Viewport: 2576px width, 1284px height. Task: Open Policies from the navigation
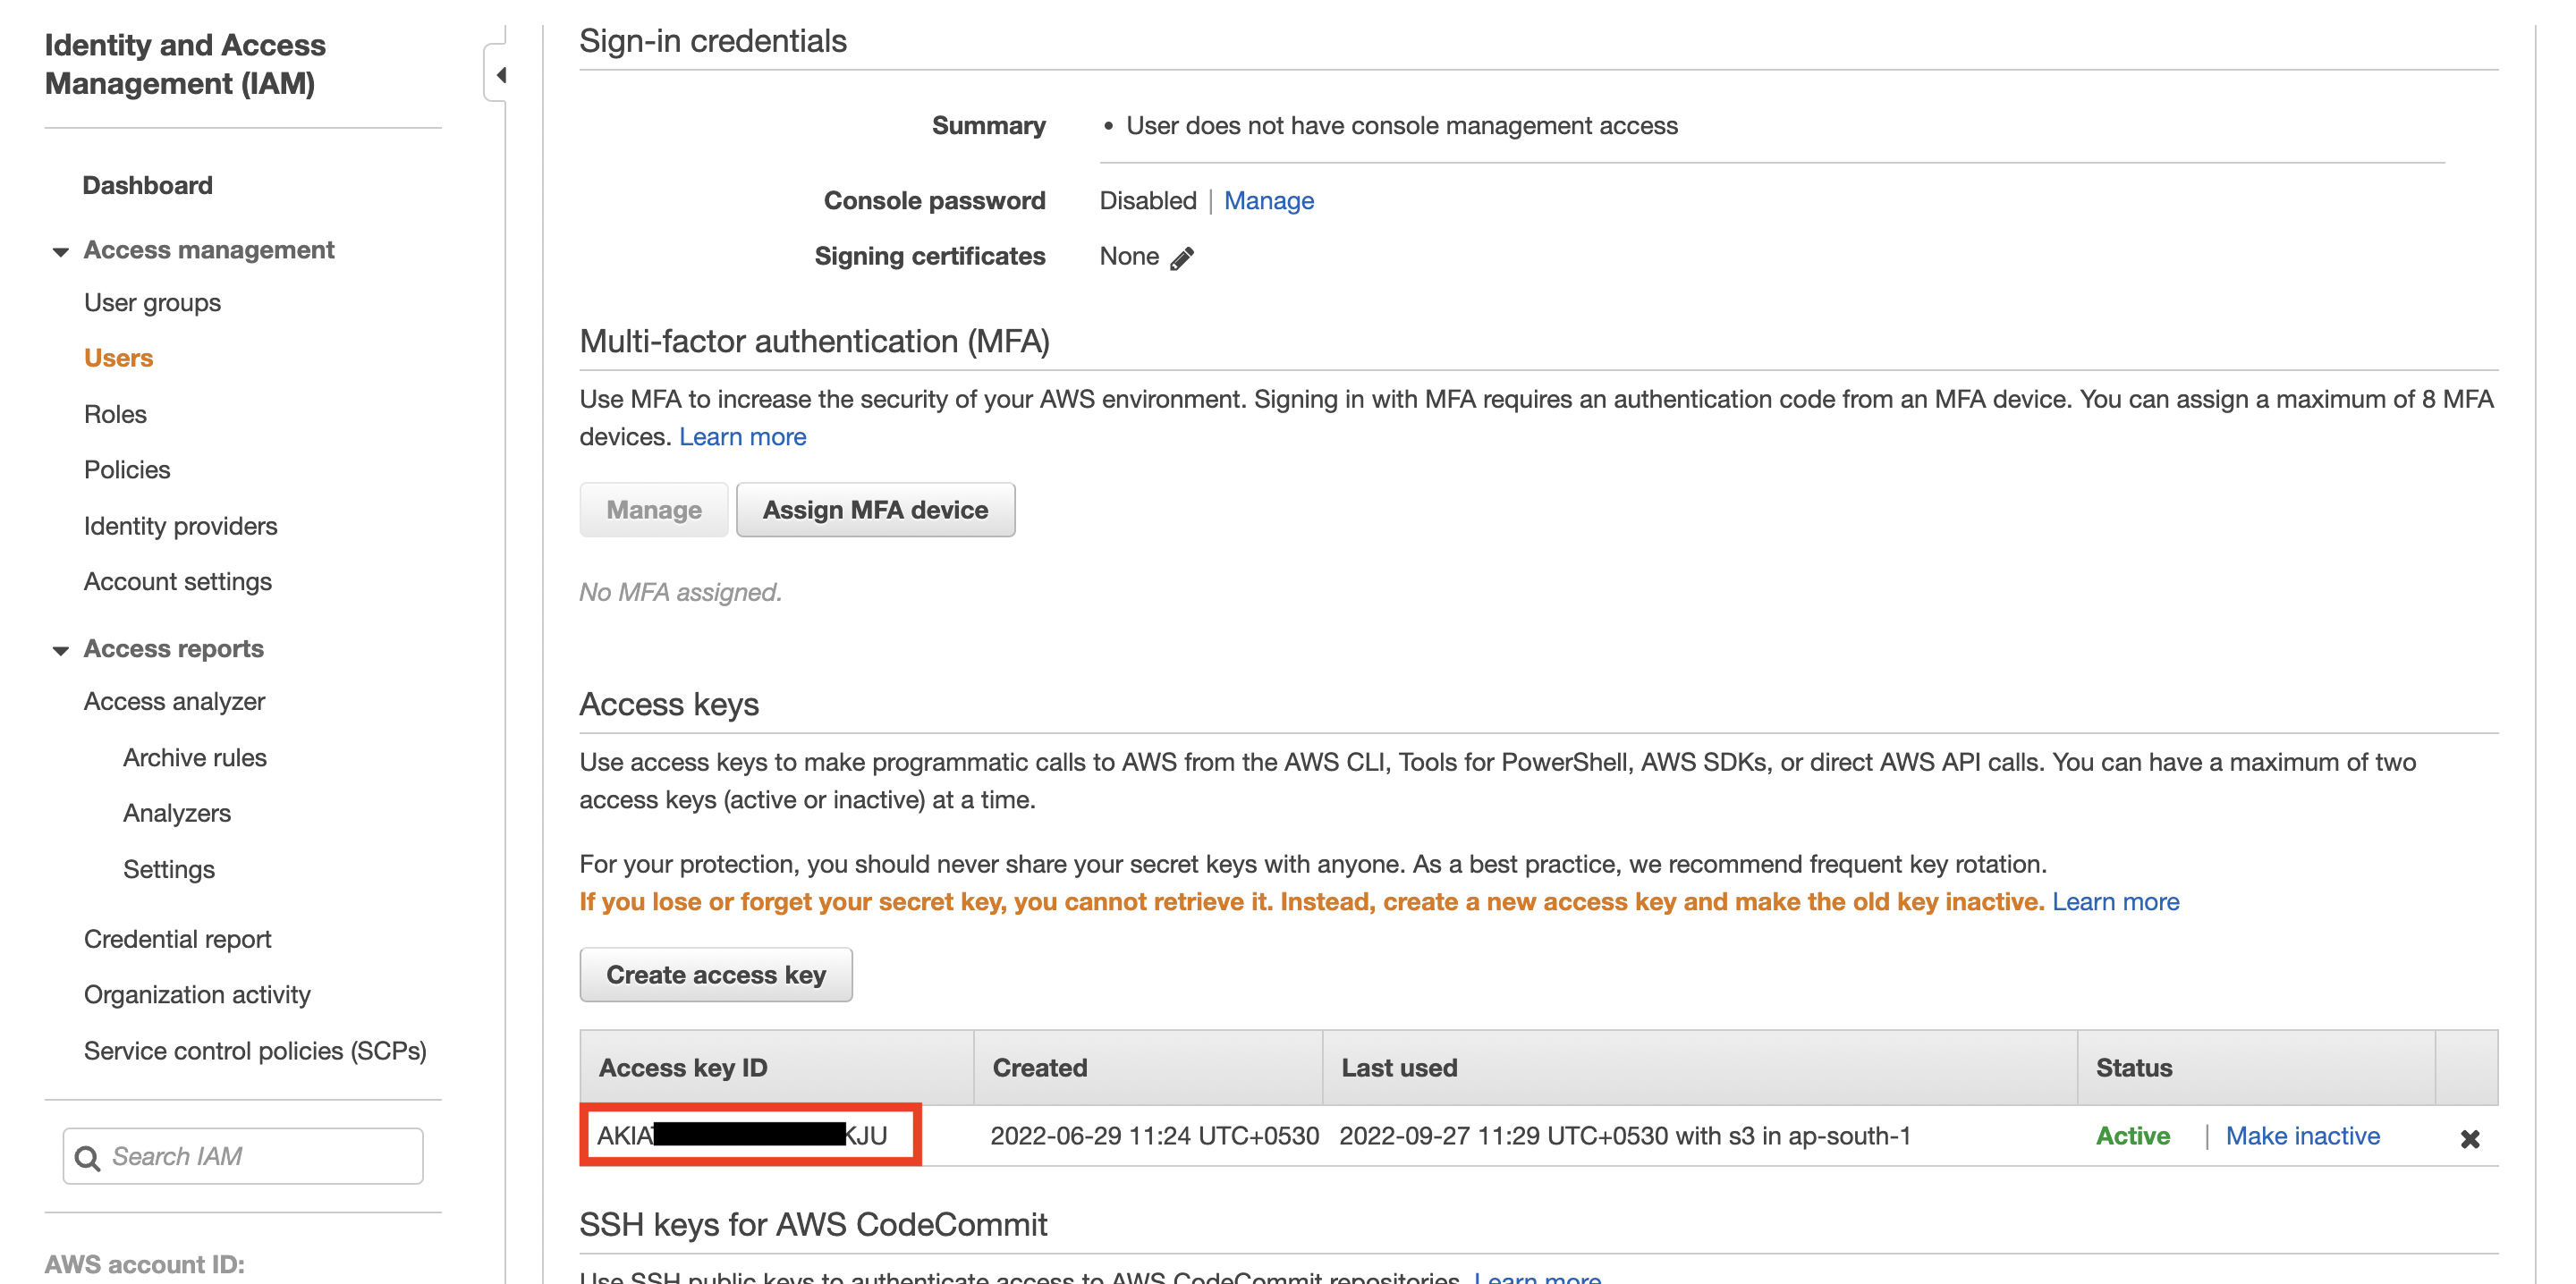127,470
